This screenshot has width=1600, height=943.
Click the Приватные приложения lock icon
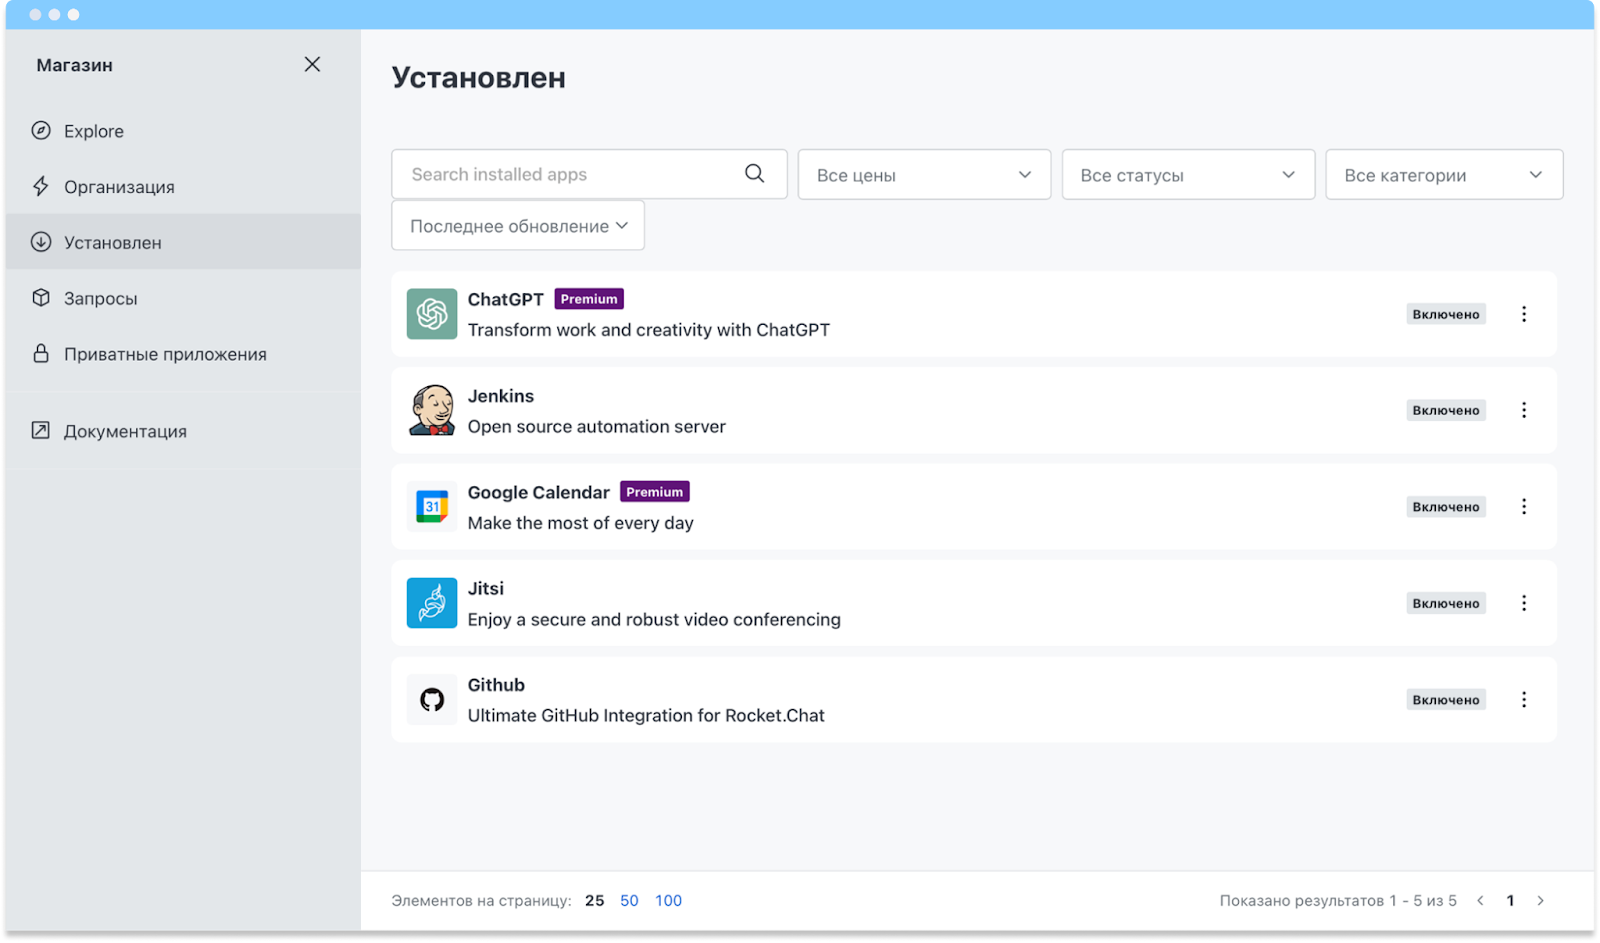[41, 353]
